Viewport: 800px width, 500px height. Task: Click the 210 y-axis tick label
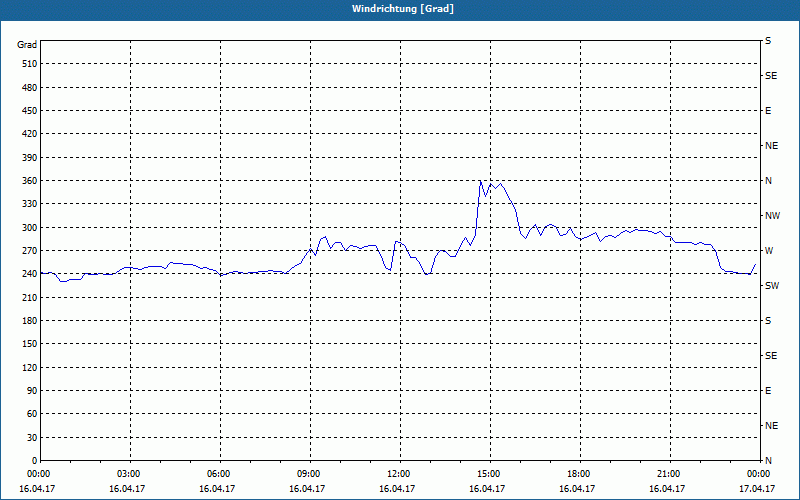coord(29,297)
